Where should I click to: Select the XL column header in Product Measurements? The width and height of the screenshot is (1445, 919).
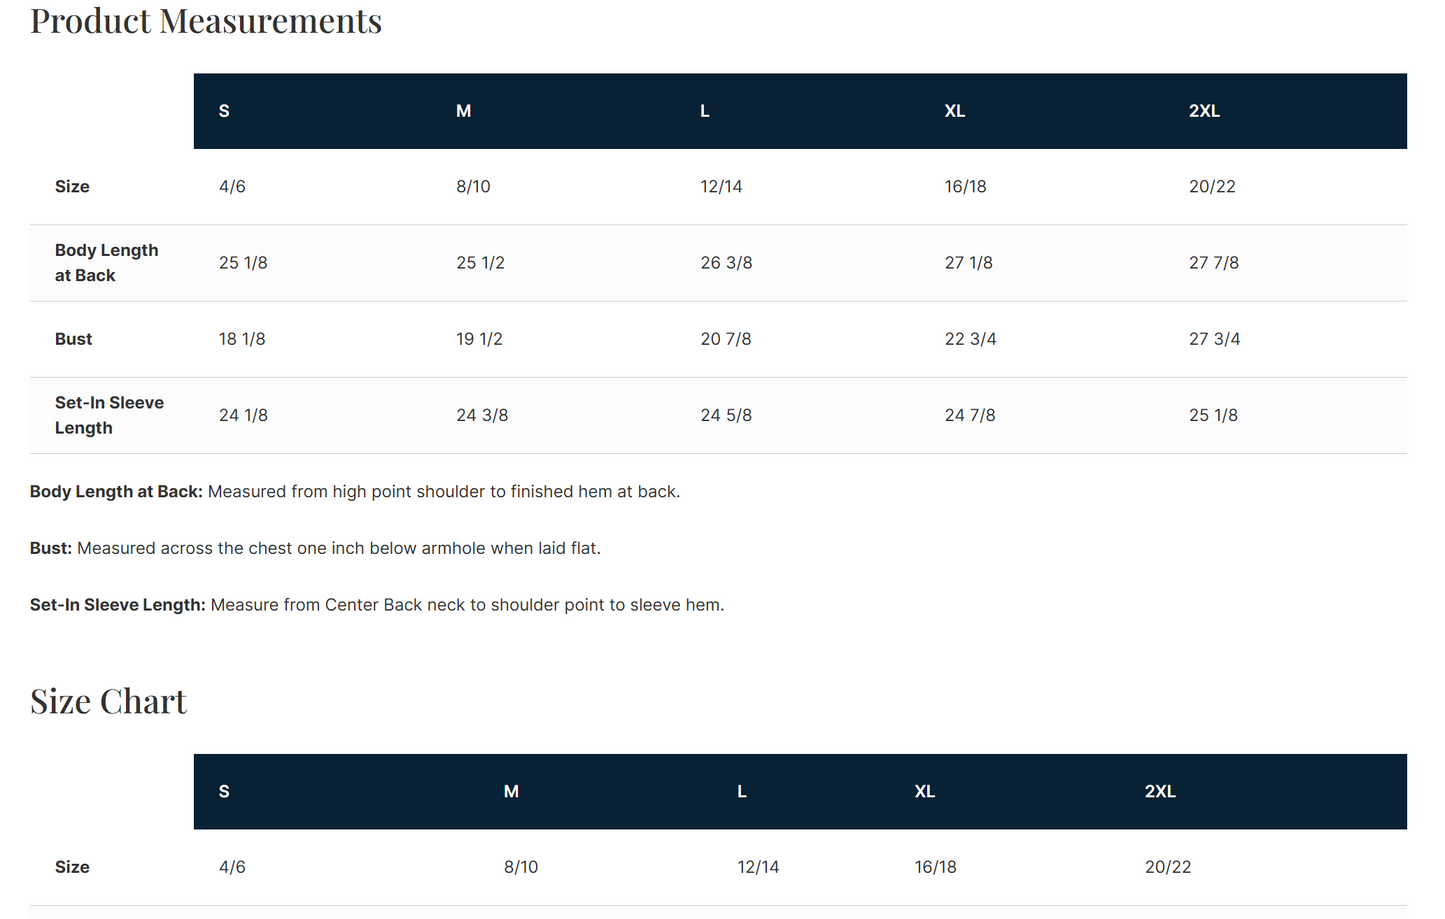click(x=955, y=111)
